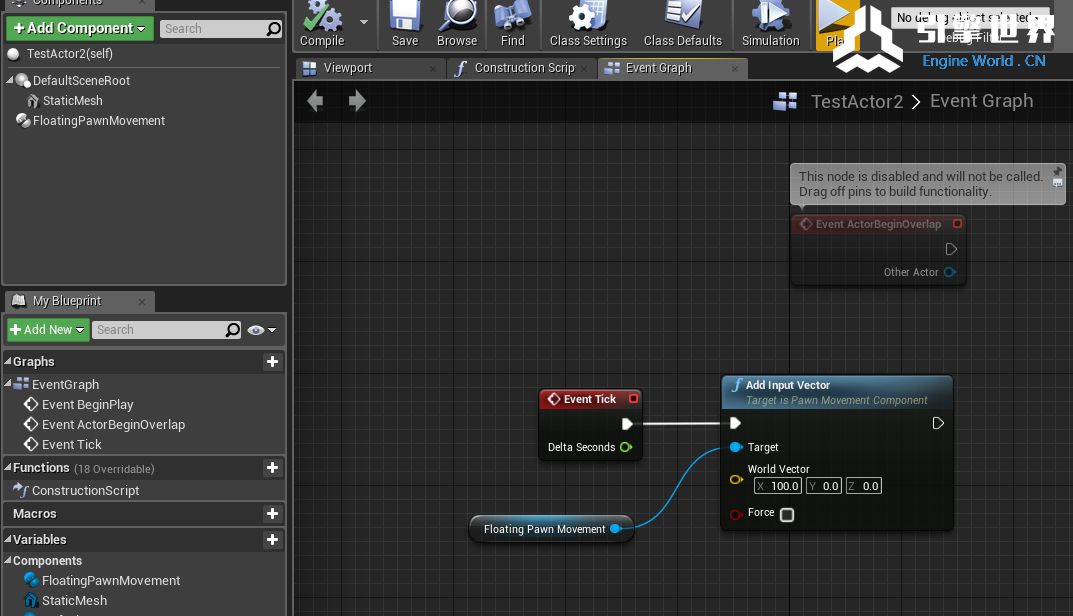Navigate back with left arrow icon

pyautogui.click(x=315, y=101)
